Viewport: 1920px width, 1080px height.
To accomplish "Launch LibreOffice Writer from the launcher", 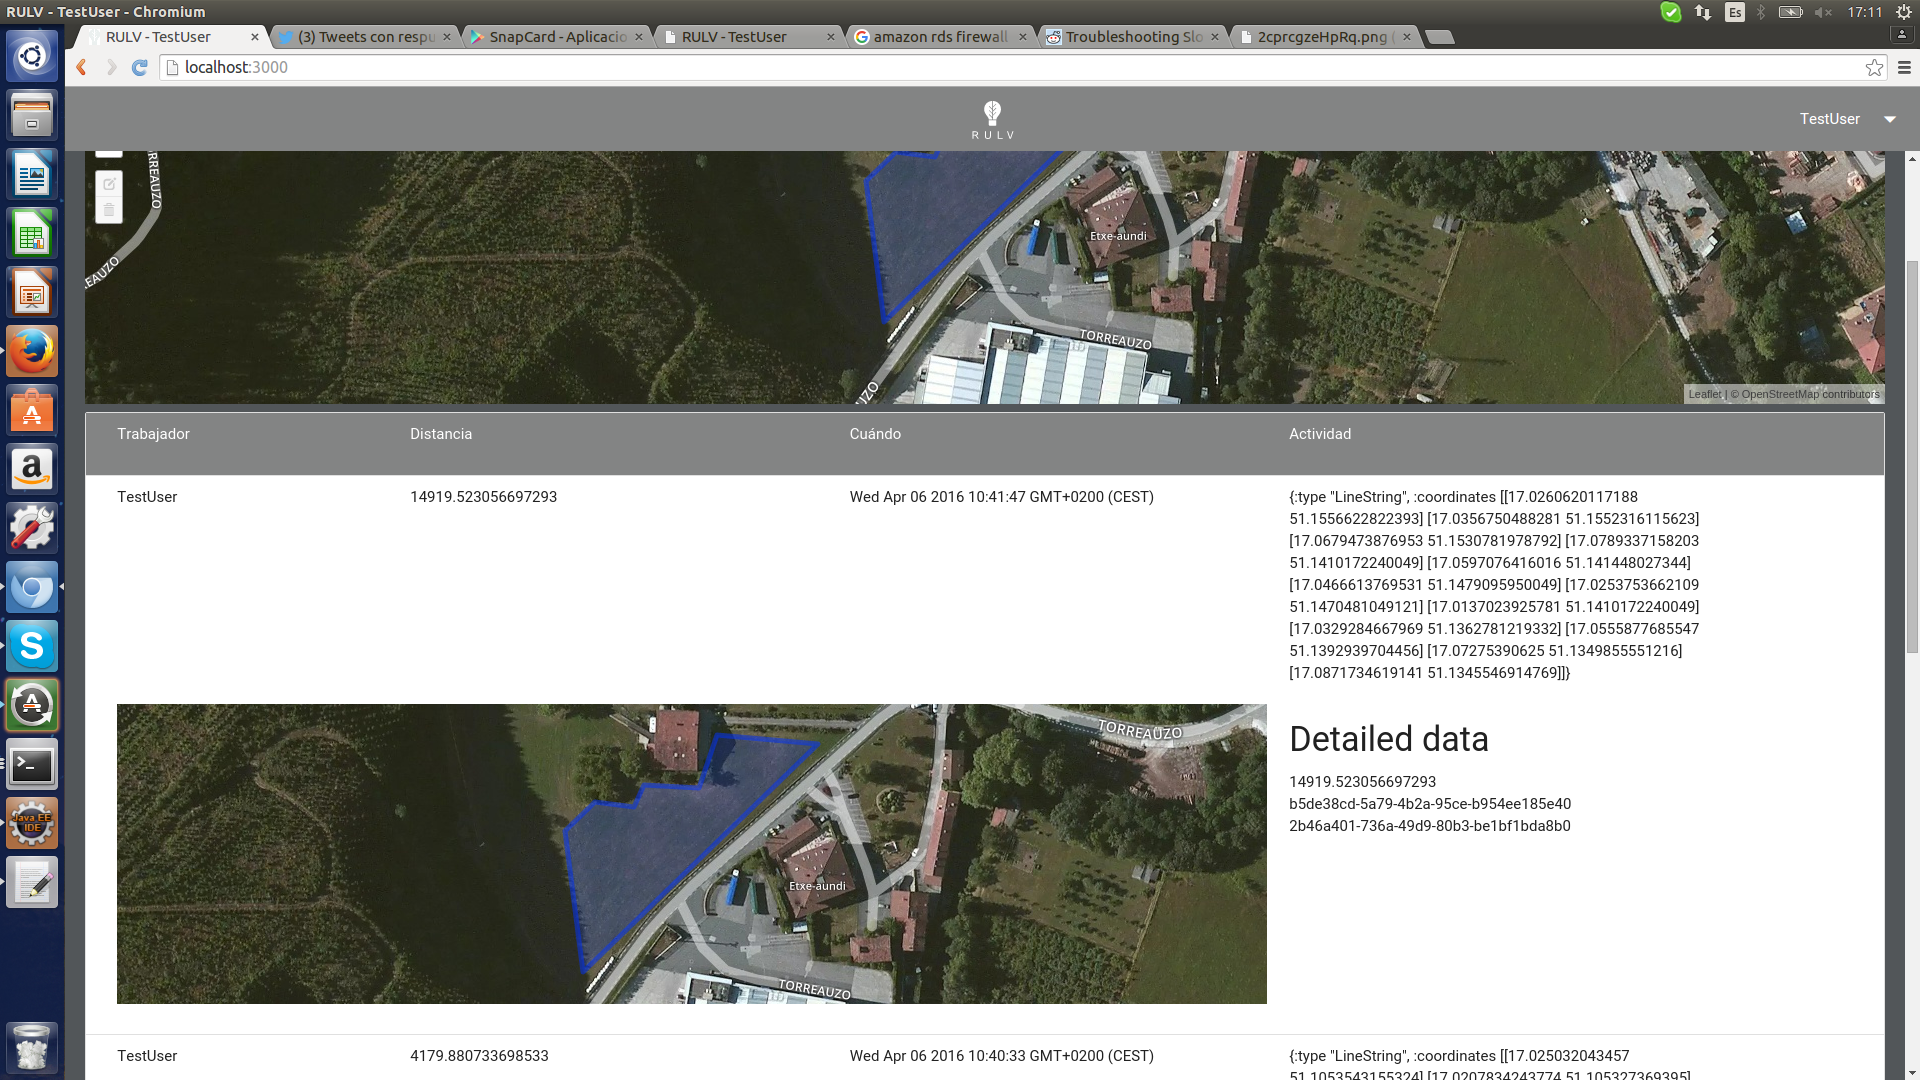I will [32, 174].
